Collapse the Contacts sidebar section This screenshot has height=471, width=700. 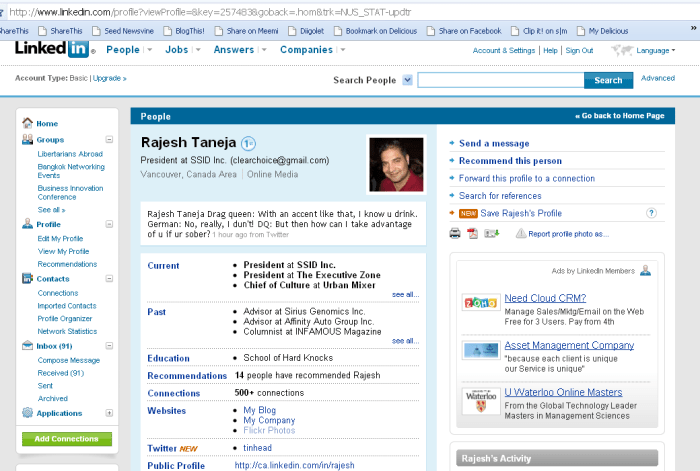tap(109, 279)
